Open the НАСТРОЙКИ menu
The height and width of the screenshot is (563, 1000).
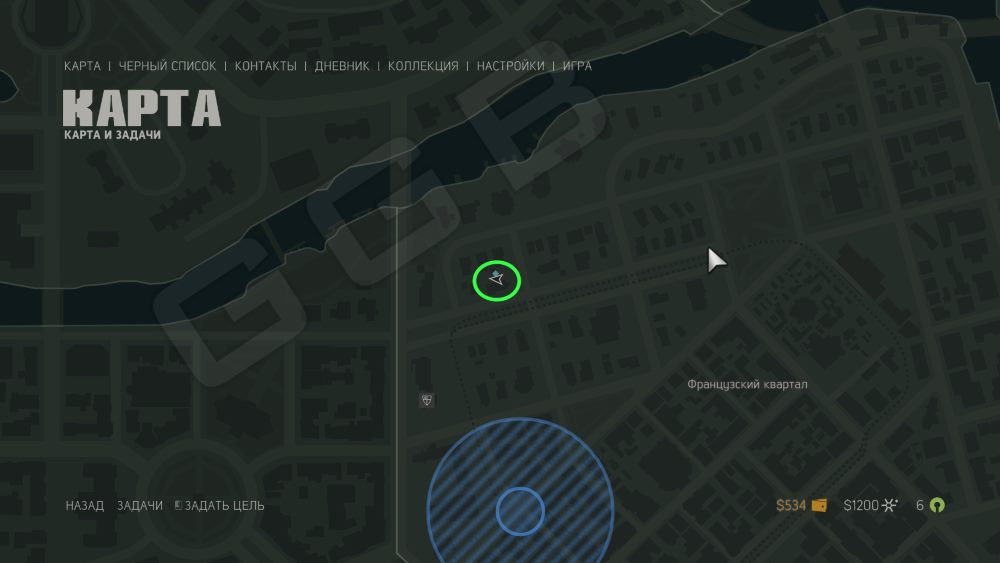coord(510,66)
